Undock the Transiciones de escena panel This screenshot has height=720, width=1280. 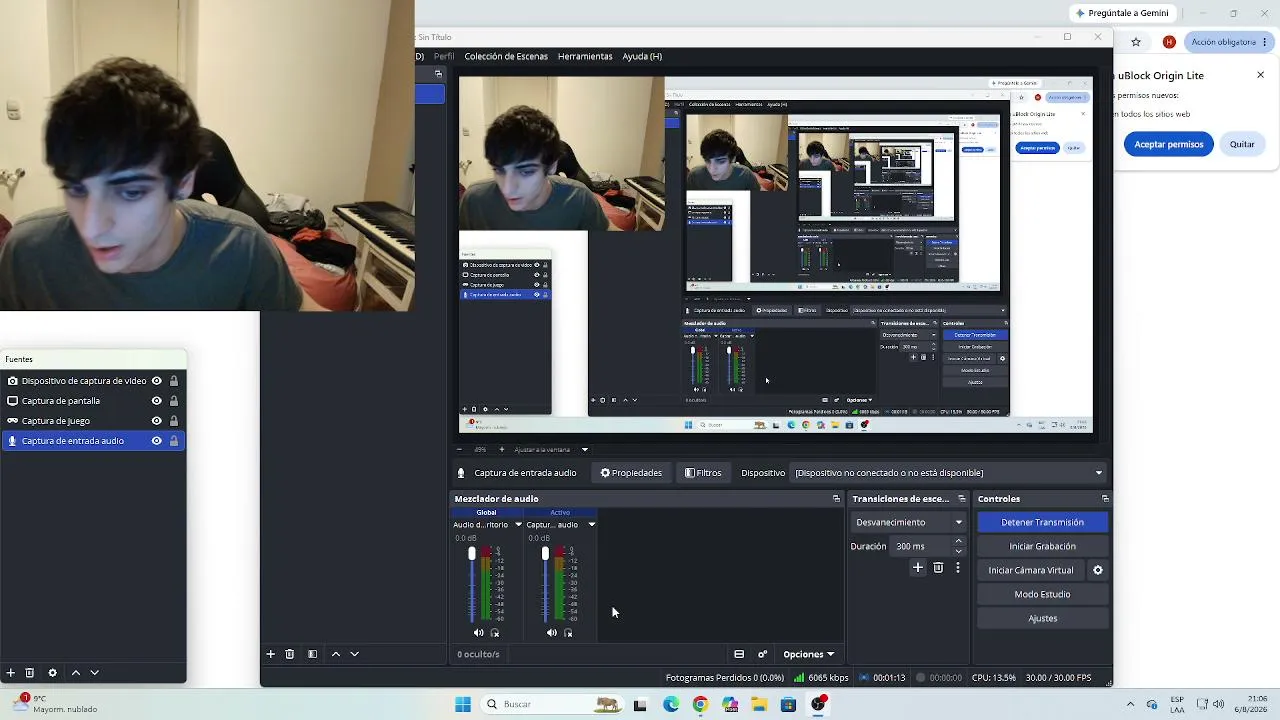click(x=962, y=499)
